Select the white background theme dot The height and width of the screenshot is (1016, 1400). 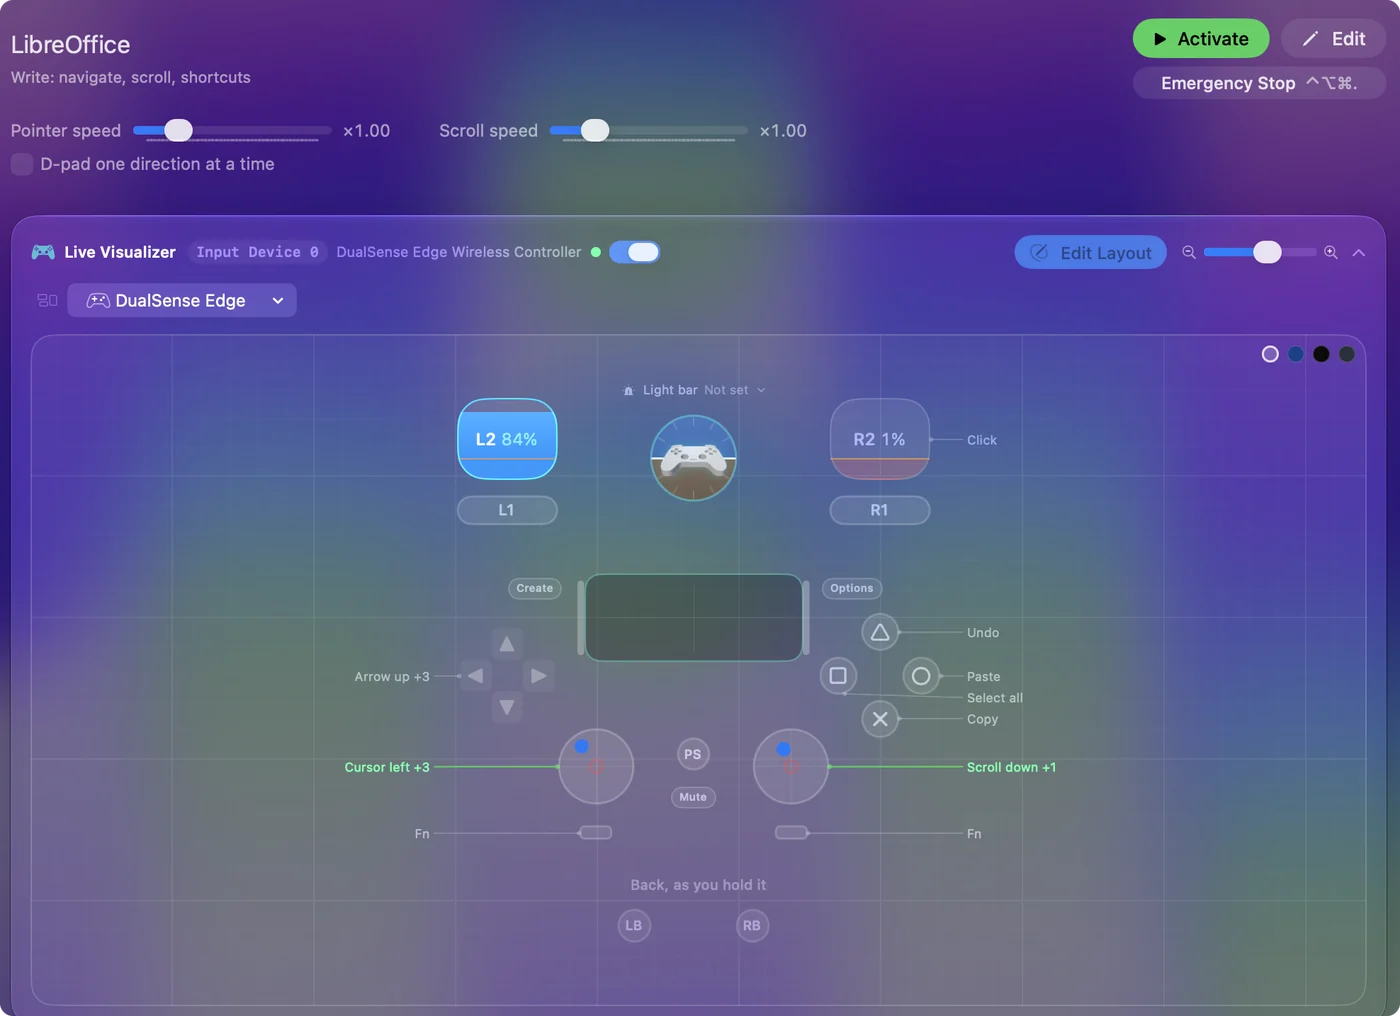pos(1270,354)
